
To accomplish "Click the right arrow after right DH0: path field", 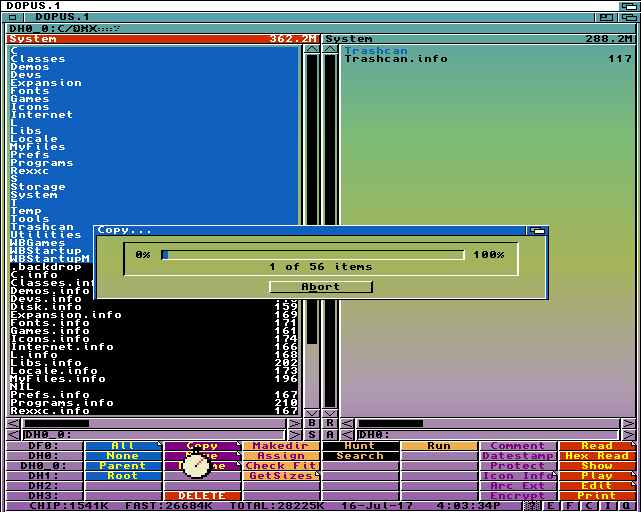I will click(628, 435).
